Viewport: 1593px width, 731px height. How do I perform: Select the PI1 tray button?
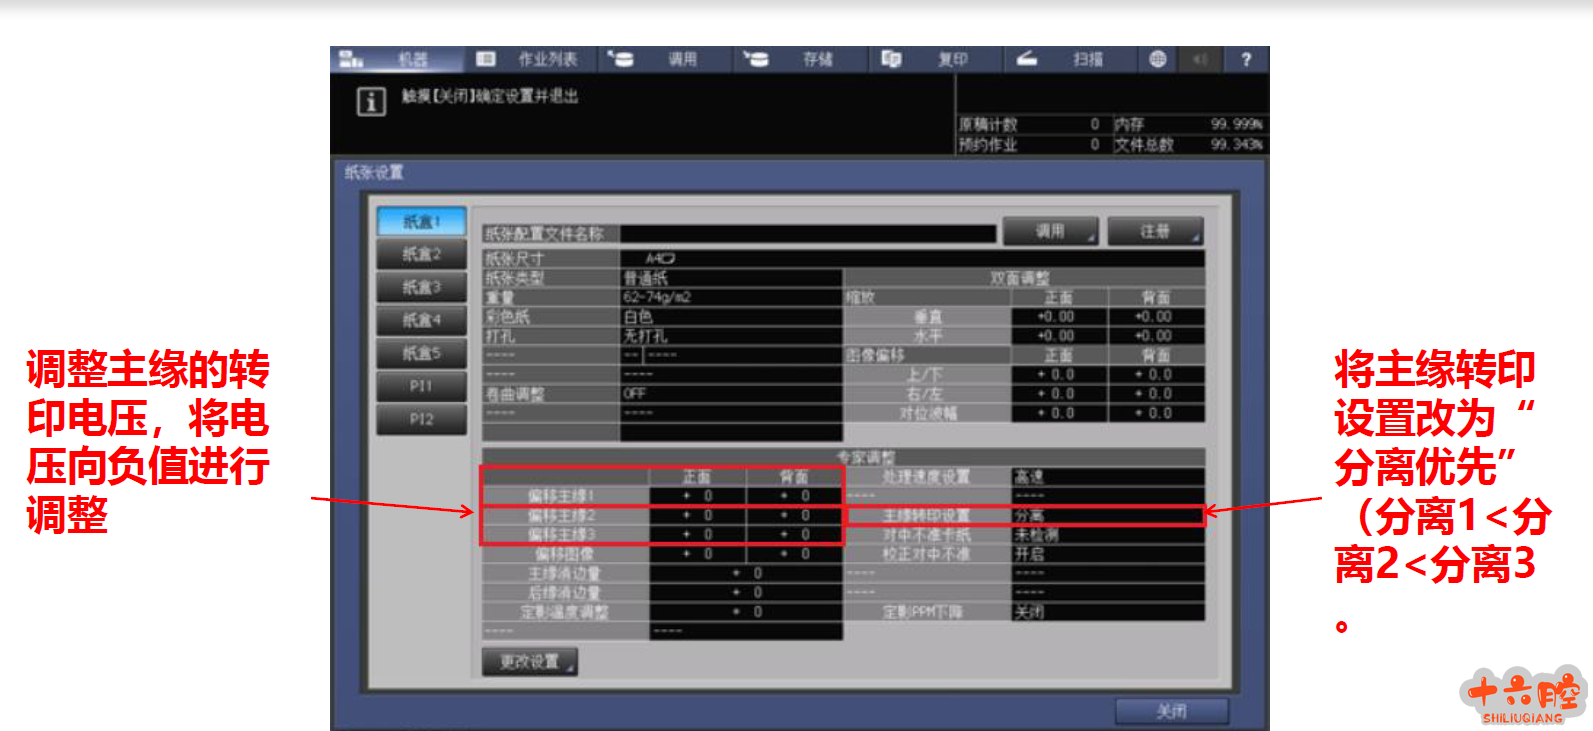pos(421,386)
